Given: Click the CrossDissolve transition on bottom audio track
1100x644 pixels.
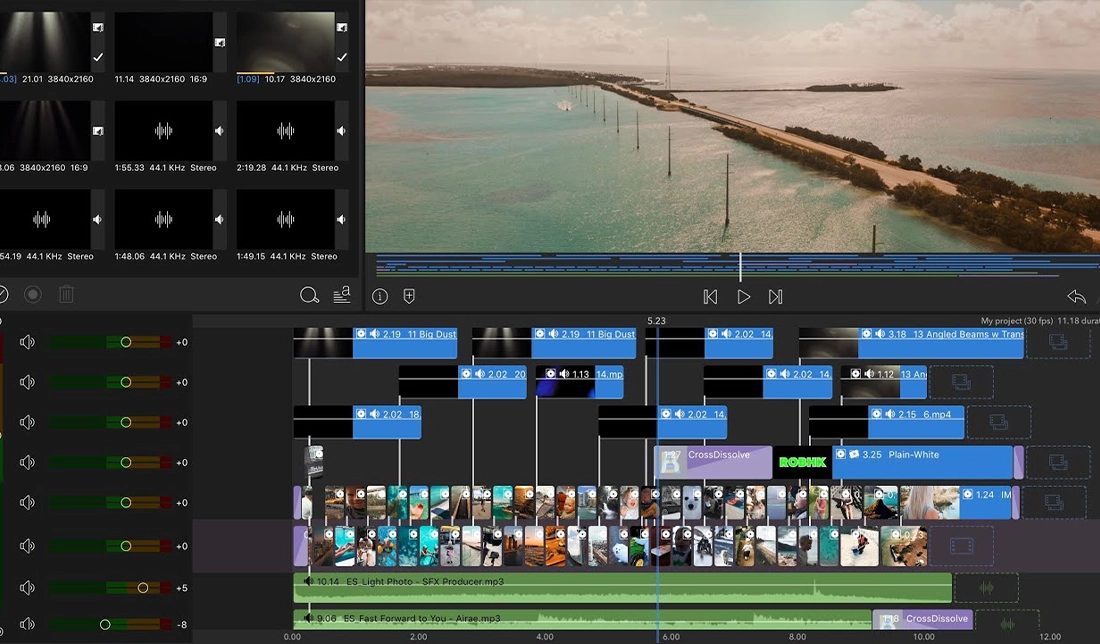Looking at the screenshot, I should (x=935, y=619).
